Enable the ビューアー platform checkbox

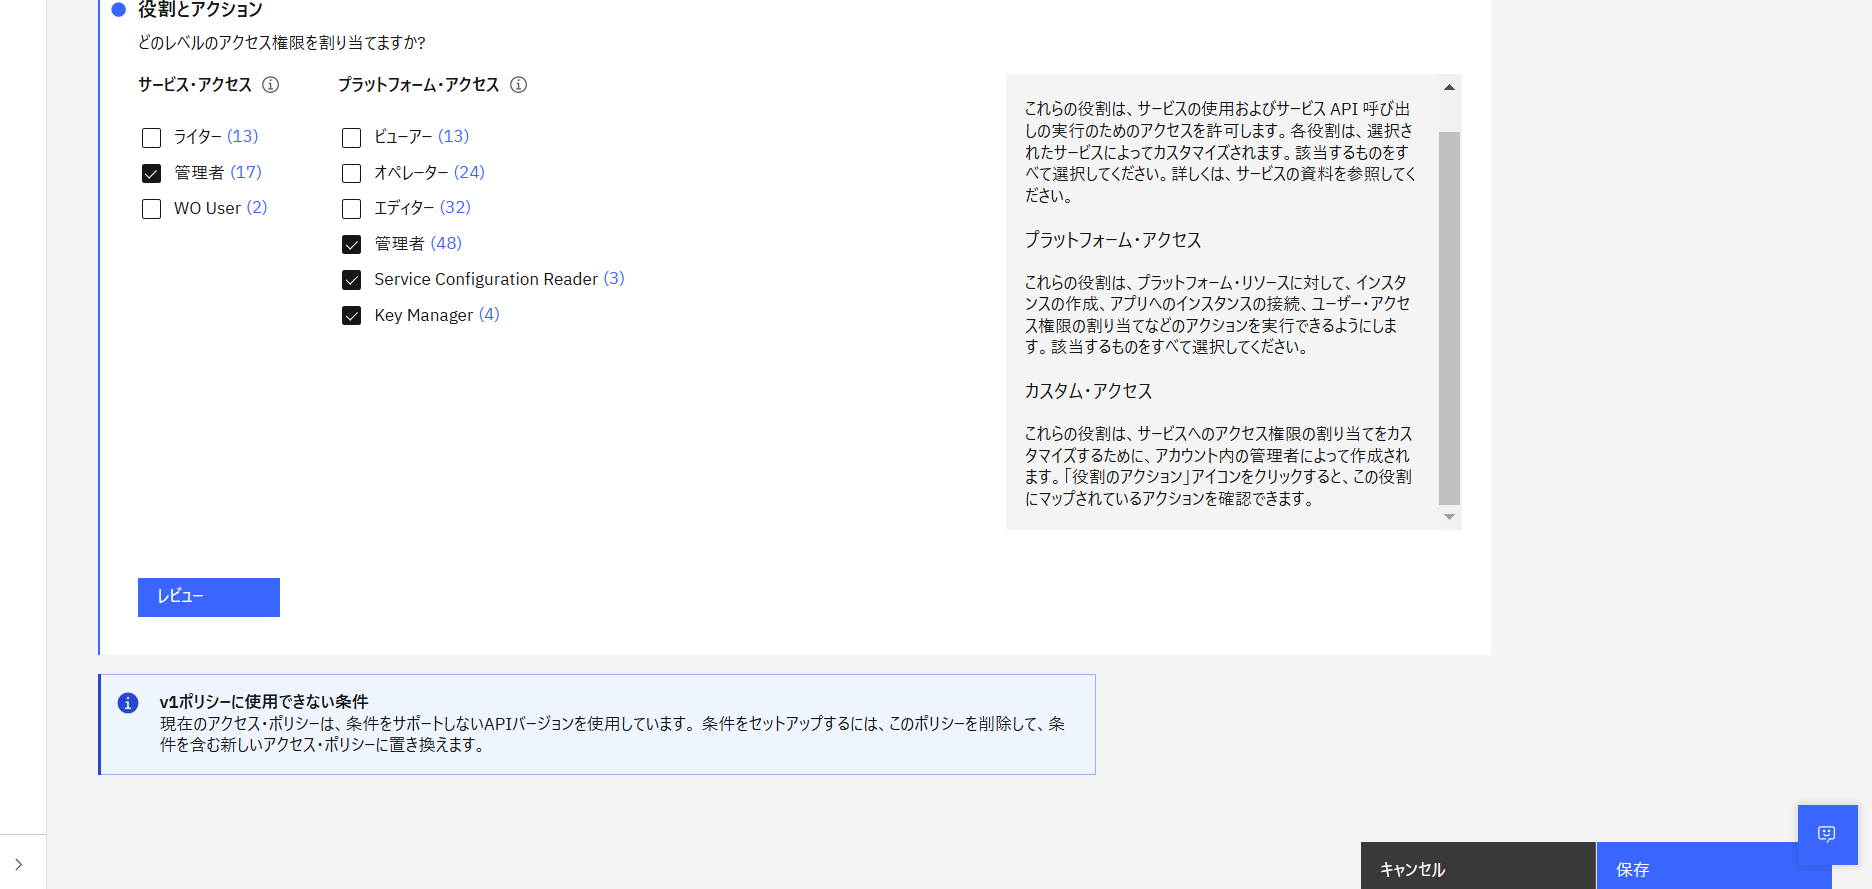tap(352, 138)
